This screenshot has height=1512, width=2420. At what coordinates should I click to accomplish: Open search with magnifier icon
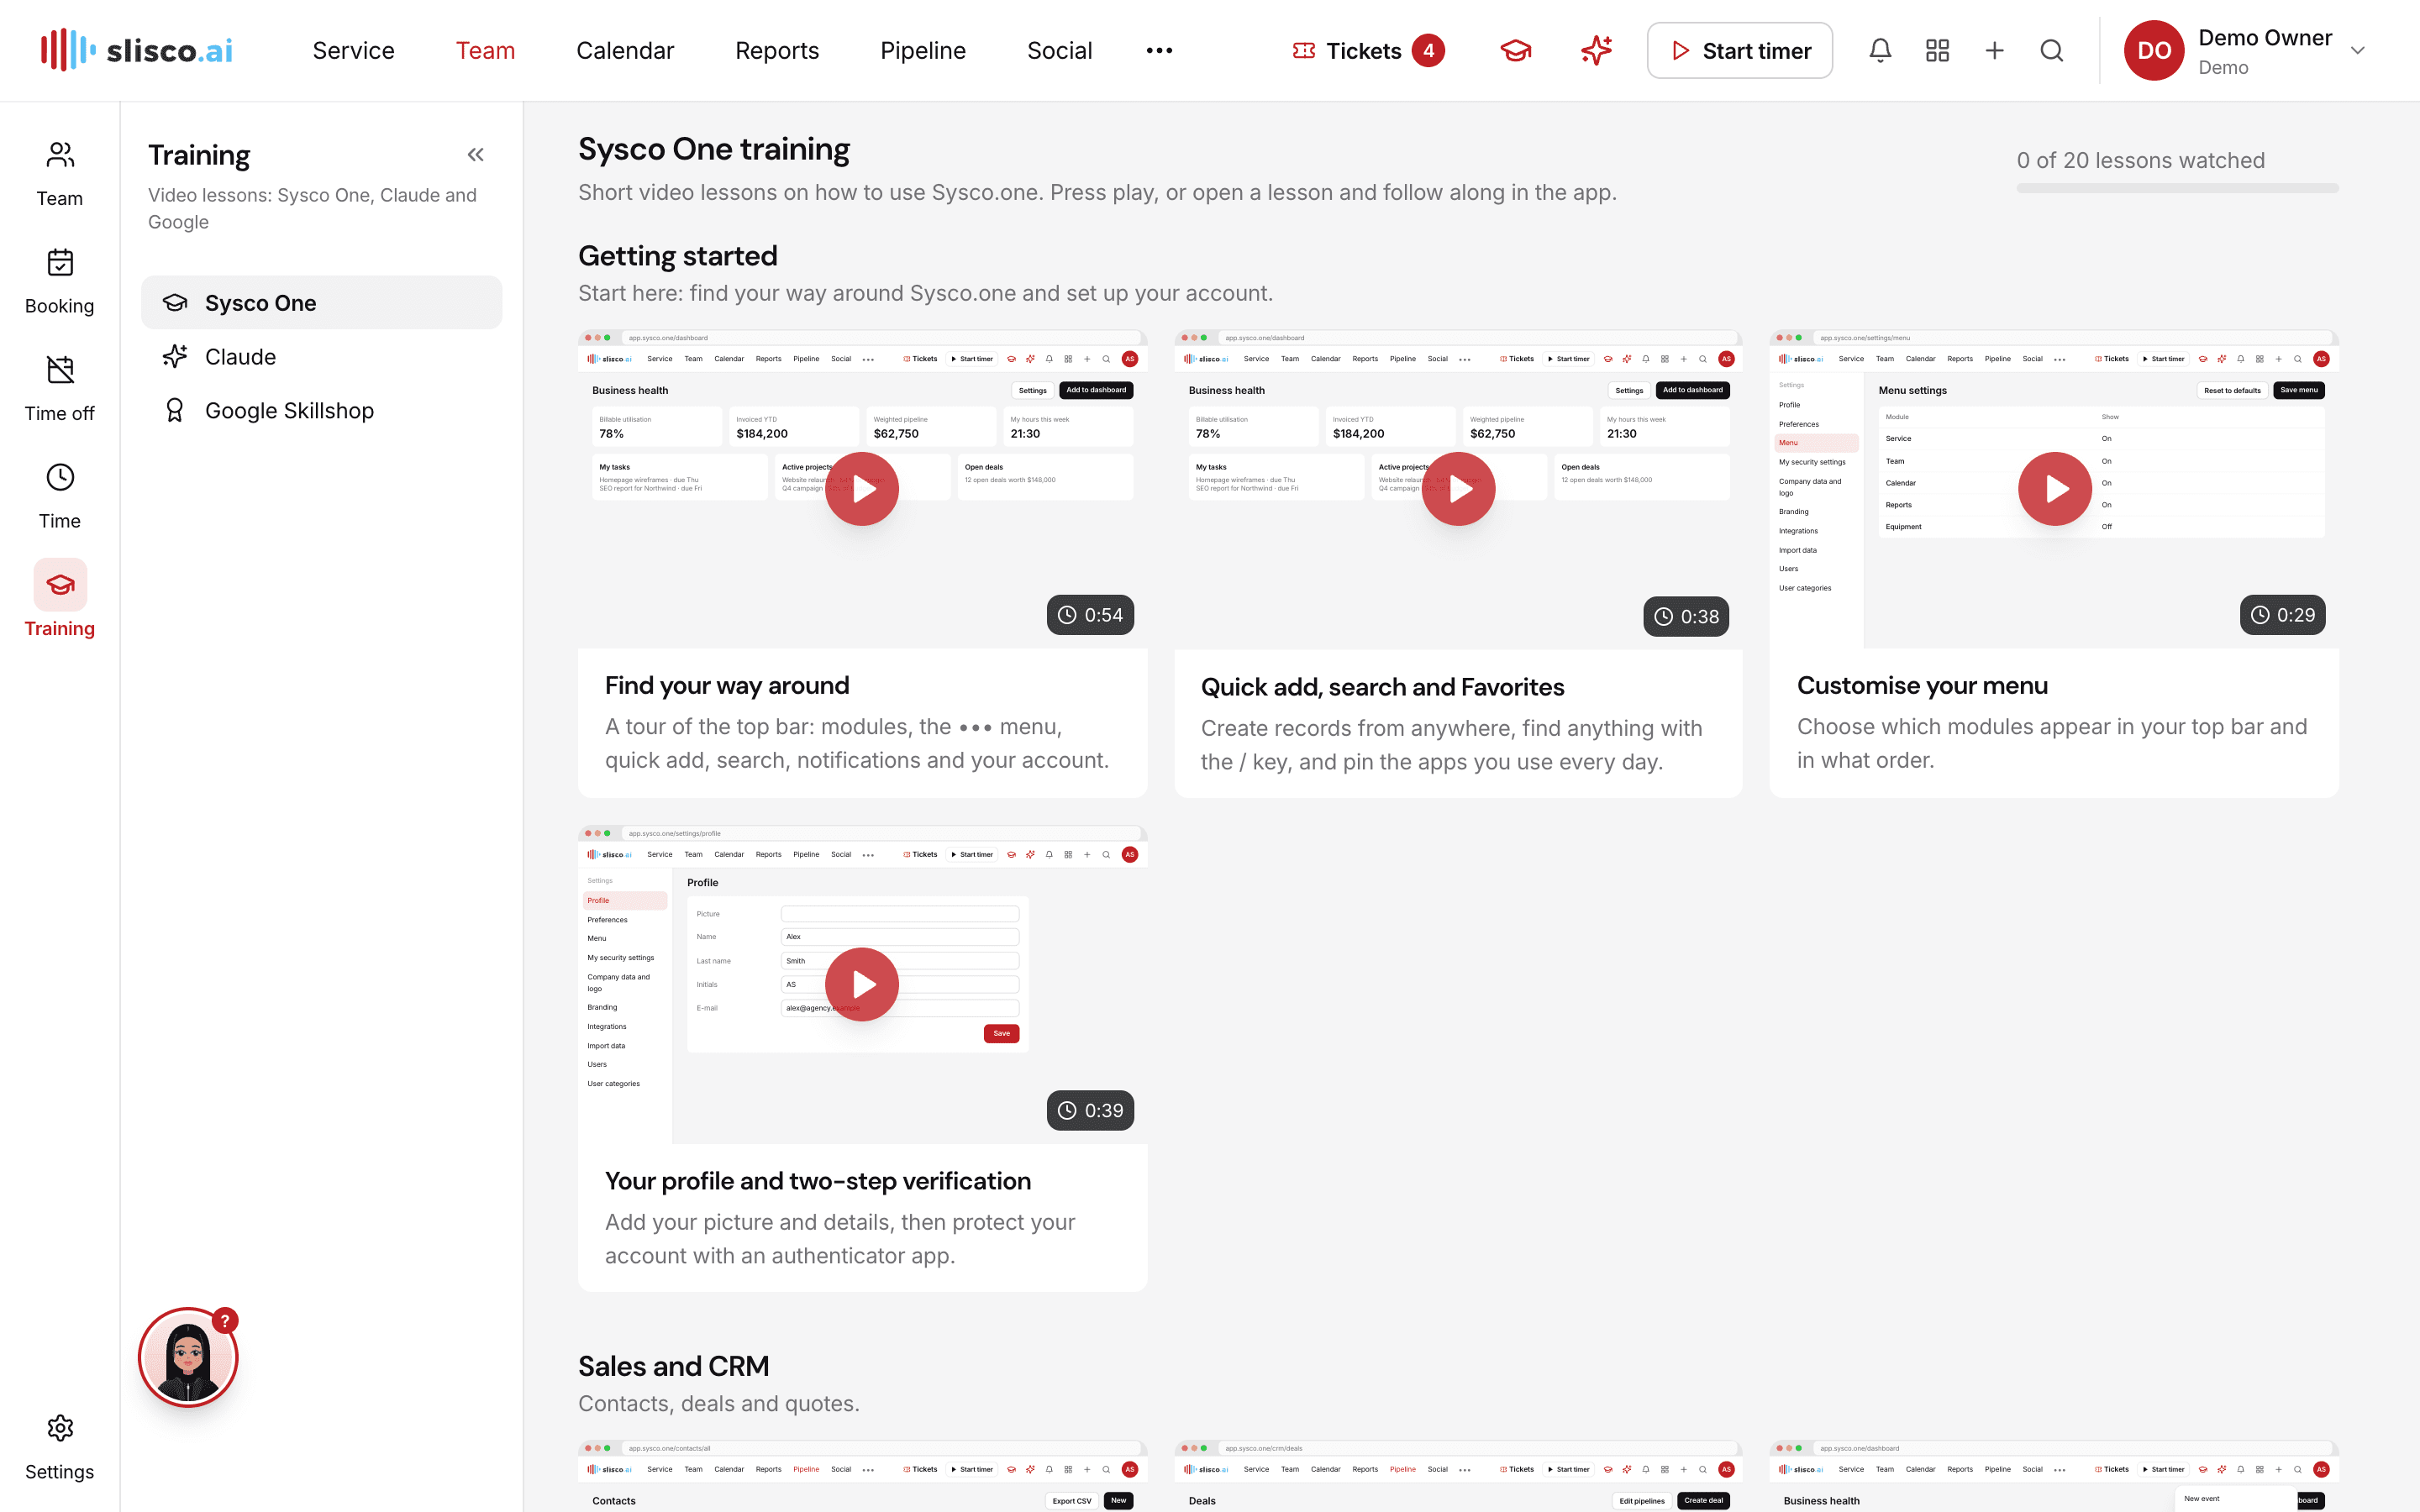(2051, 50)
